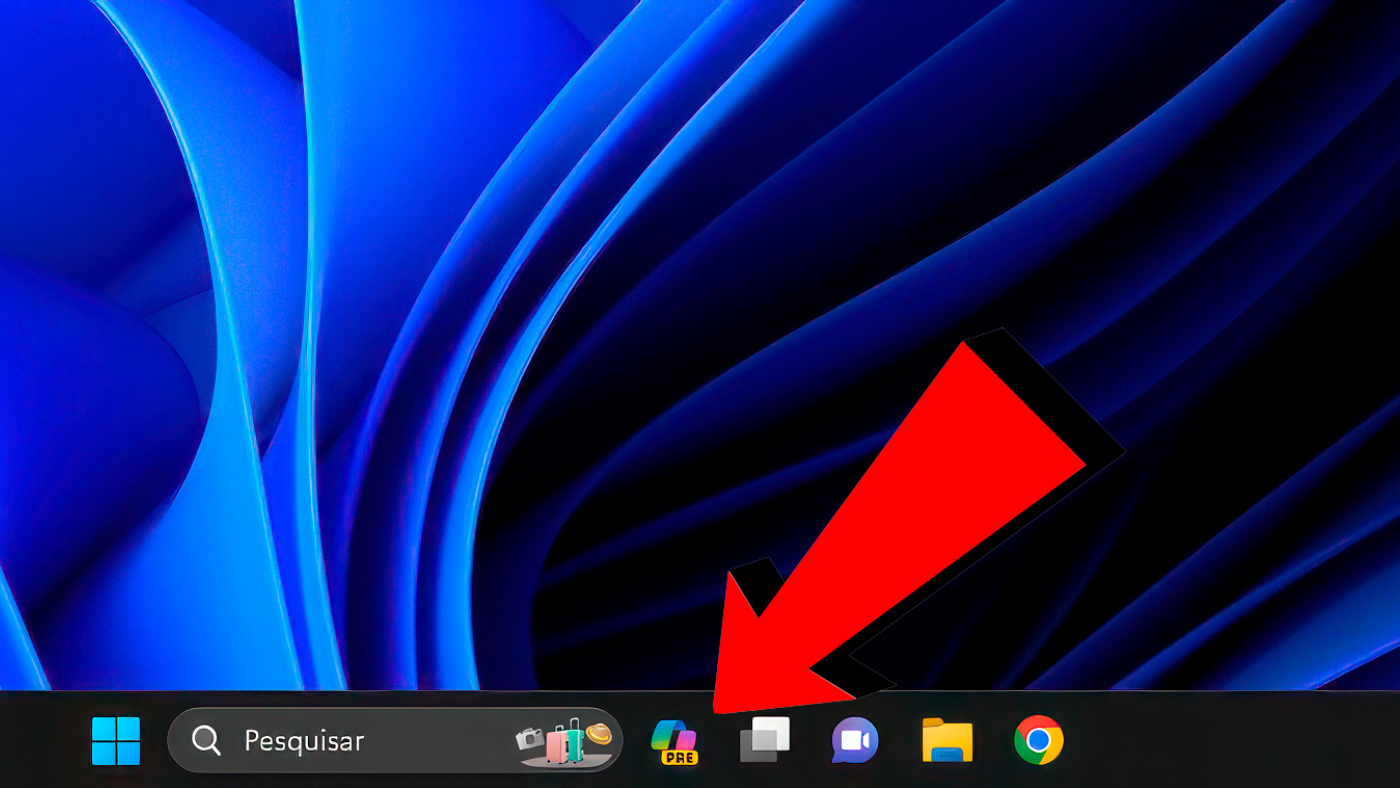
Task: Click the magnifying glass search icon
Action: 206,741
